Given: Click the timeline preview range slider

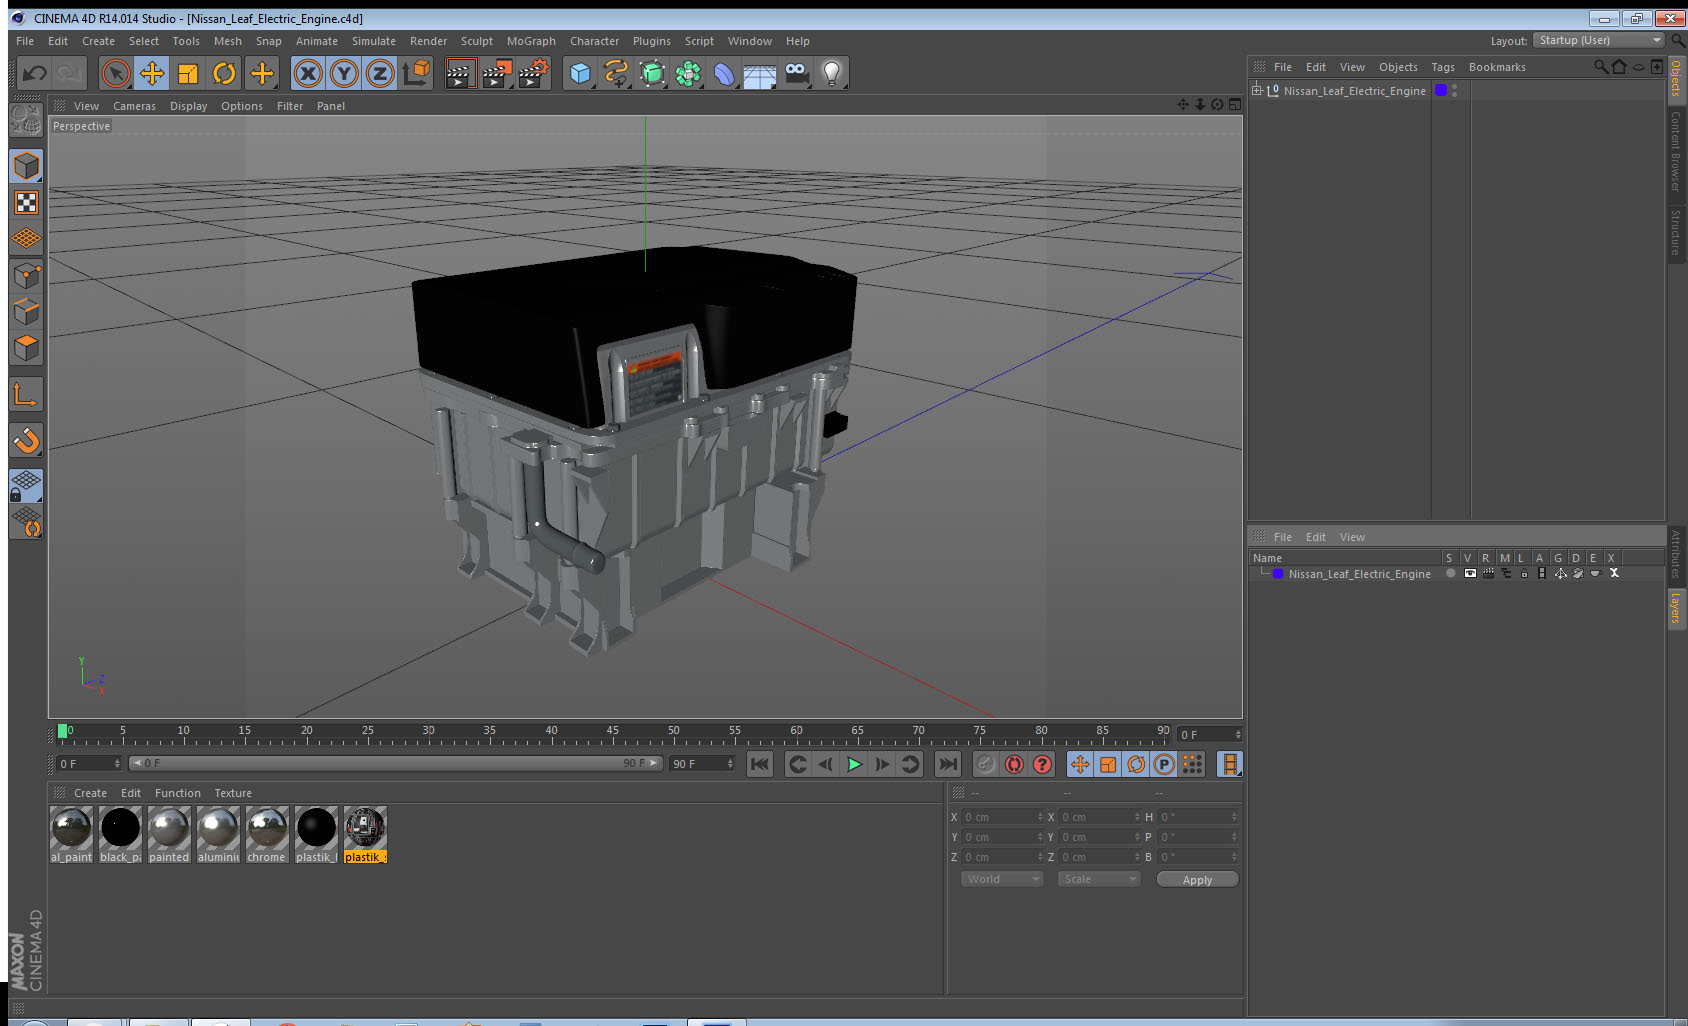Looking at the screenshot, I should pos(395,763).
